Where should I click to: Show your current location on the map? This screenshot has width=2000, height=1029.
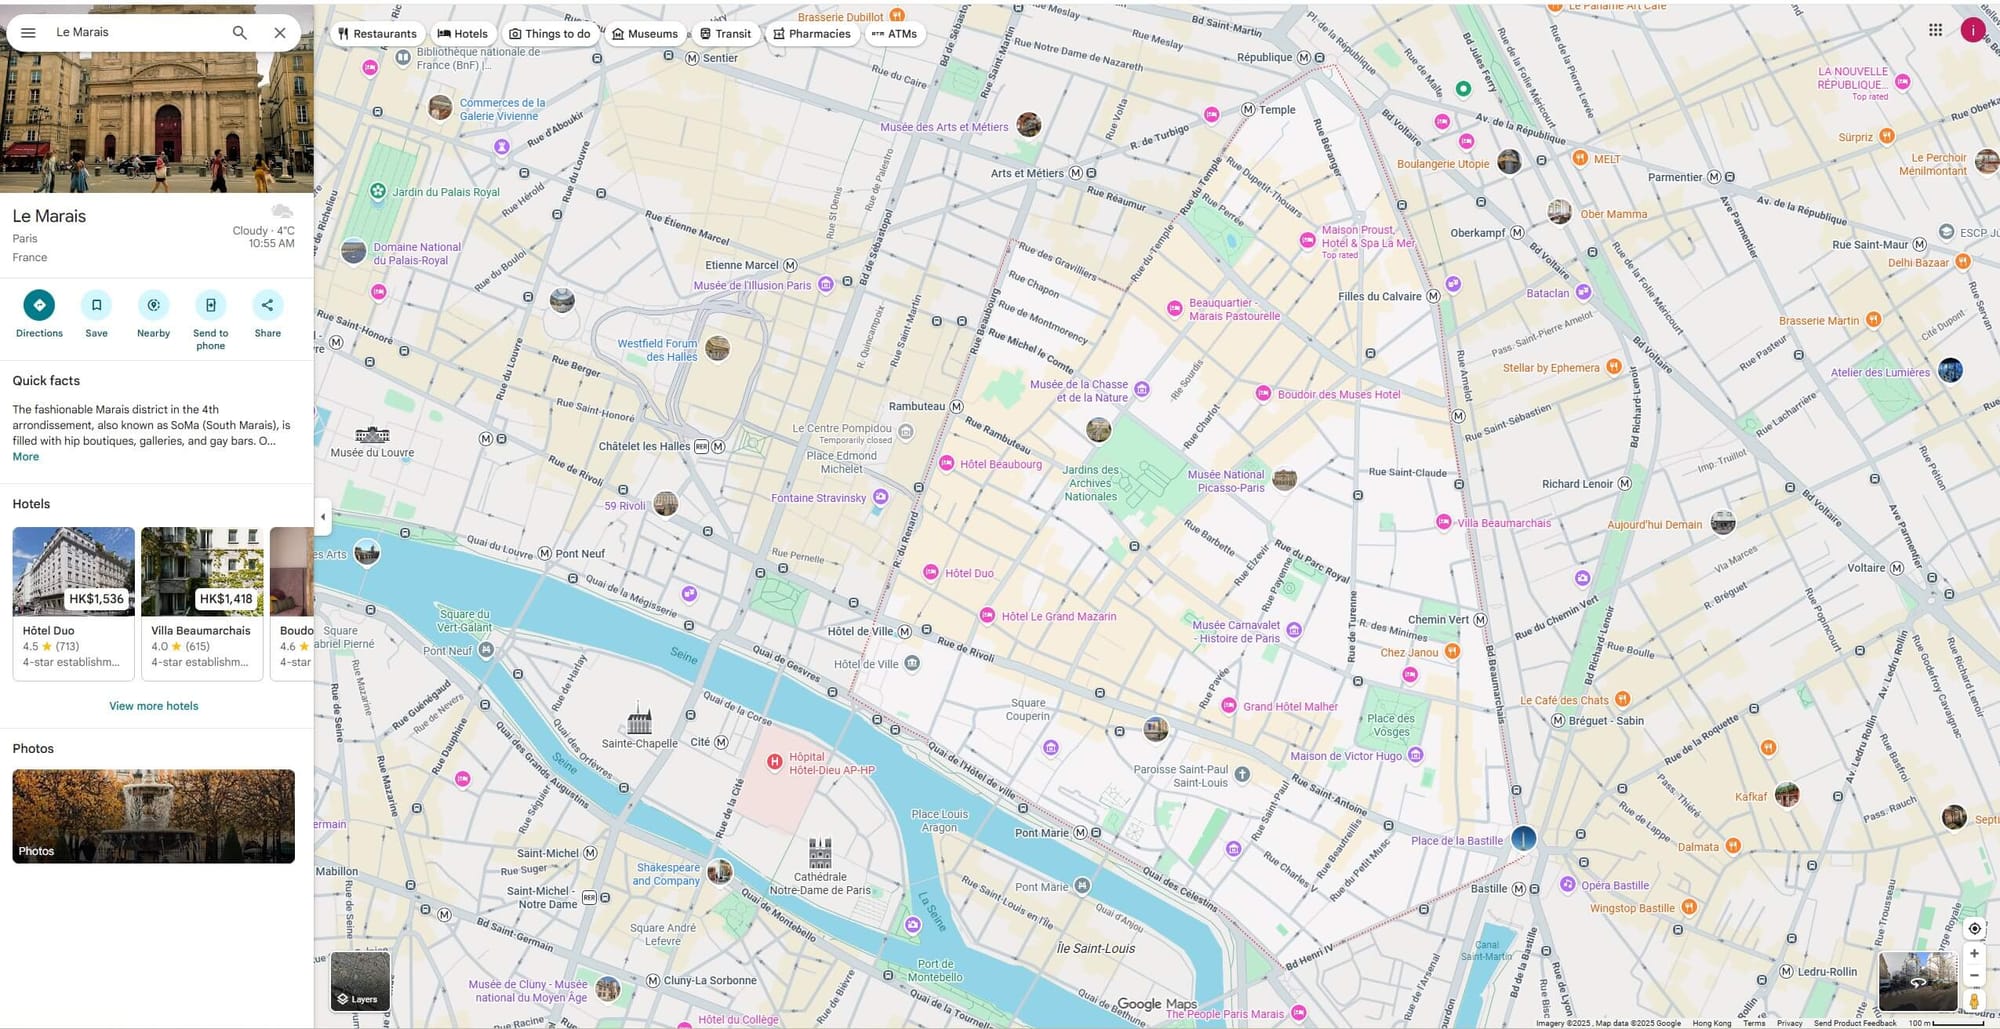click(x=1973, y=928)
